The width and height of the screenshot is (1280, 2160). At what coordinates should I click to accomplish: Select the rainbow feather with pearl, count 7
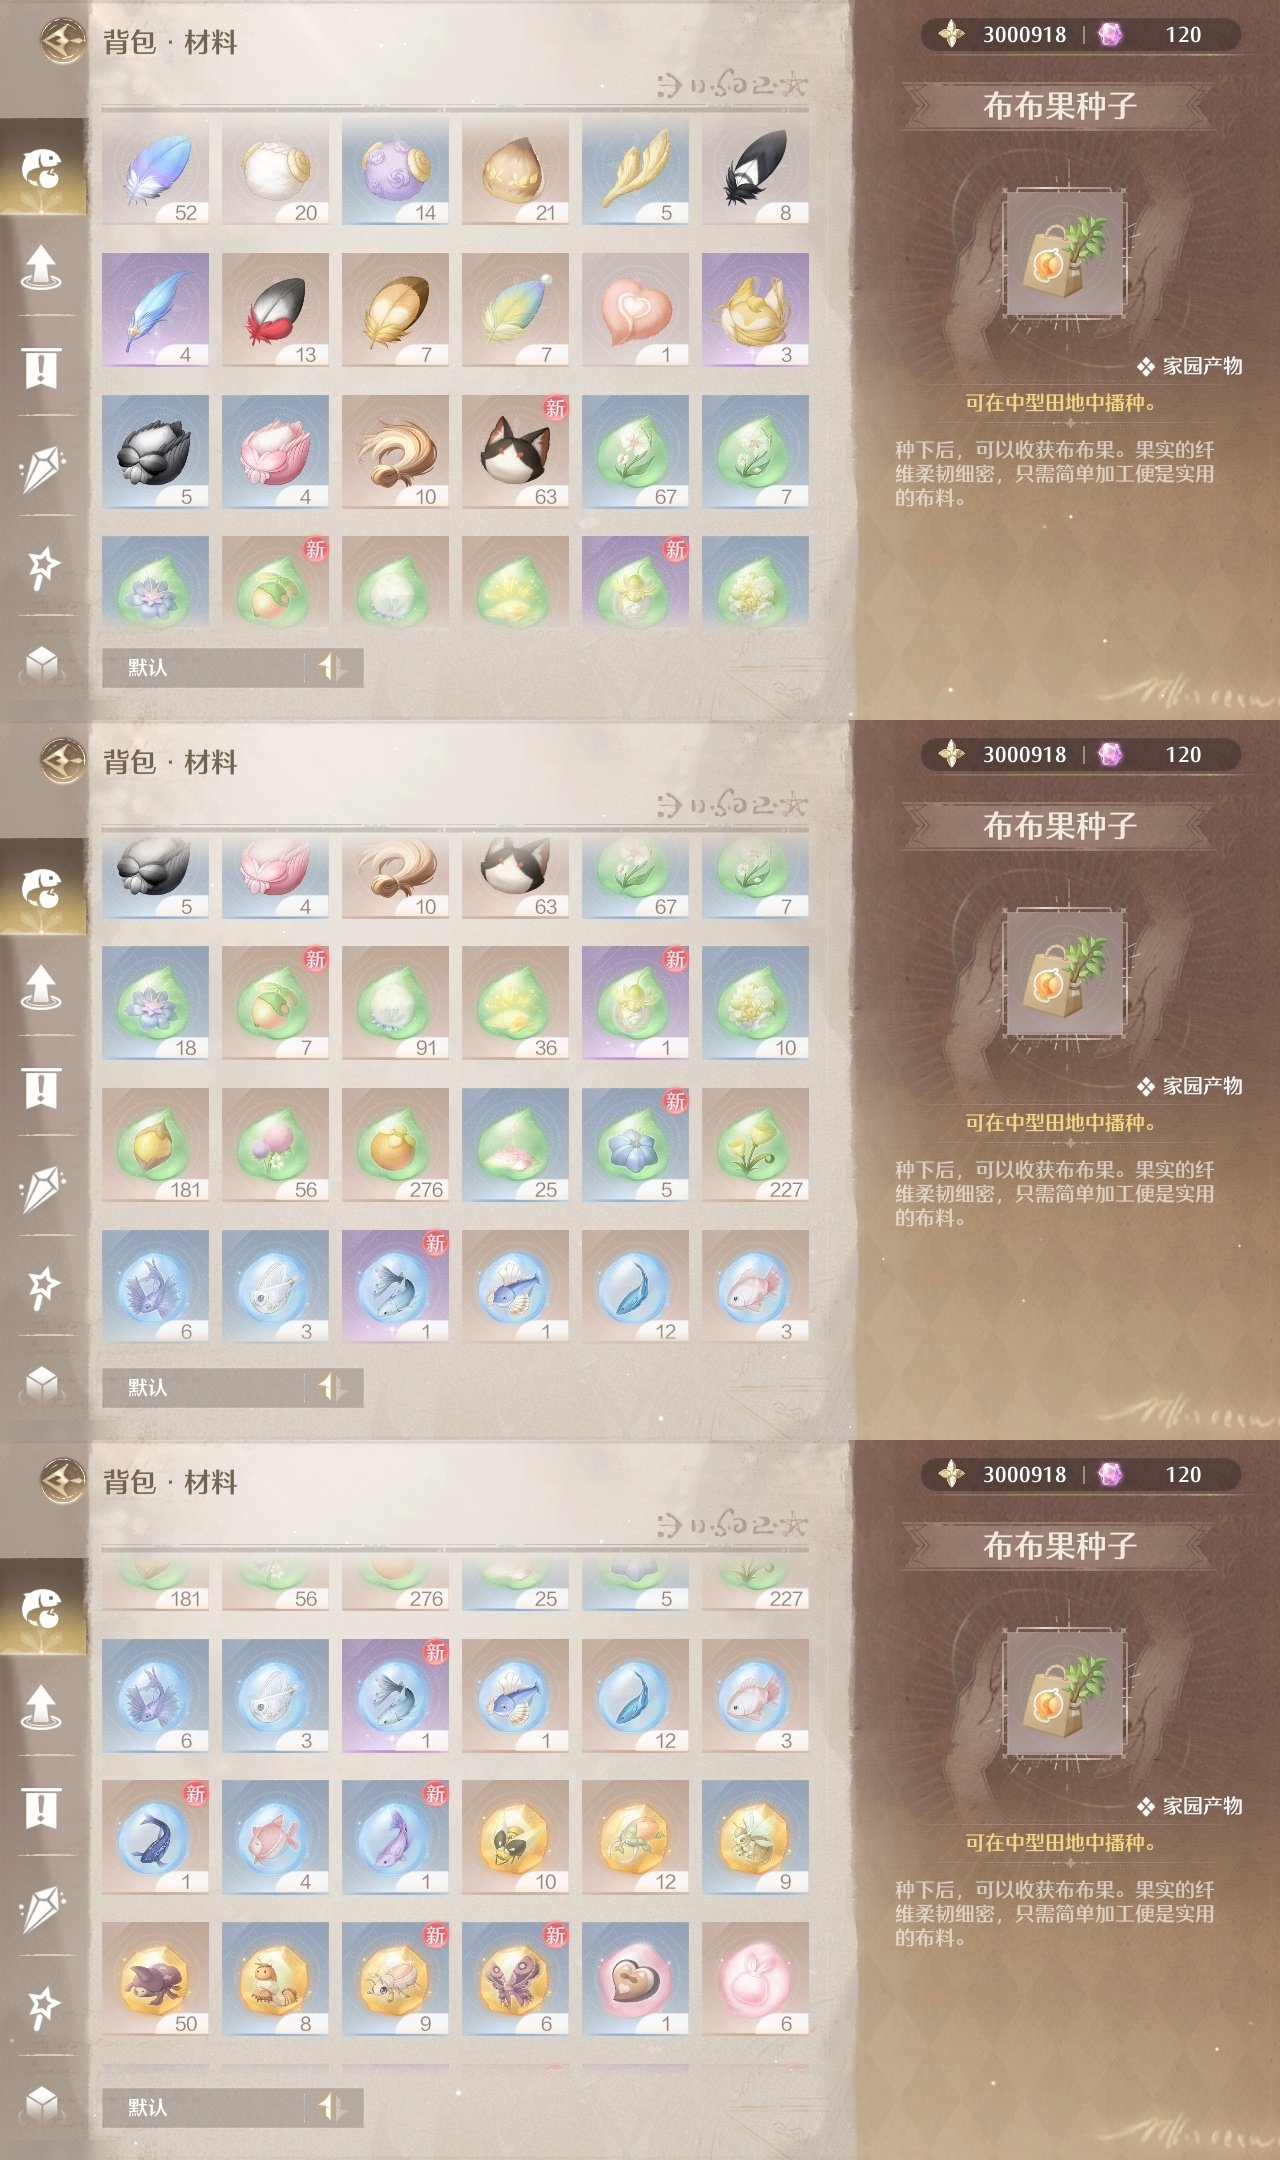coord(515,310)
